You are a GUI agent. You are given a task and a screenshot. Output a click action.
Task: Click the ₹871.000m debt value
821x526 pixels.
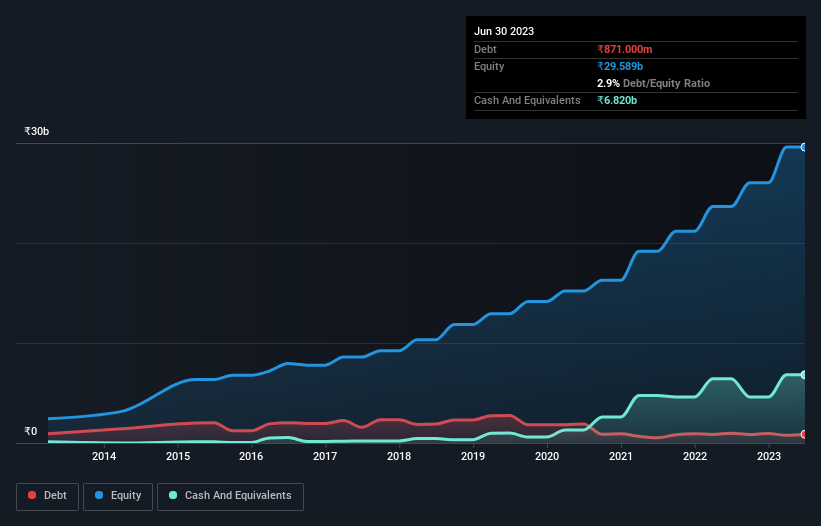coord(625,49)
